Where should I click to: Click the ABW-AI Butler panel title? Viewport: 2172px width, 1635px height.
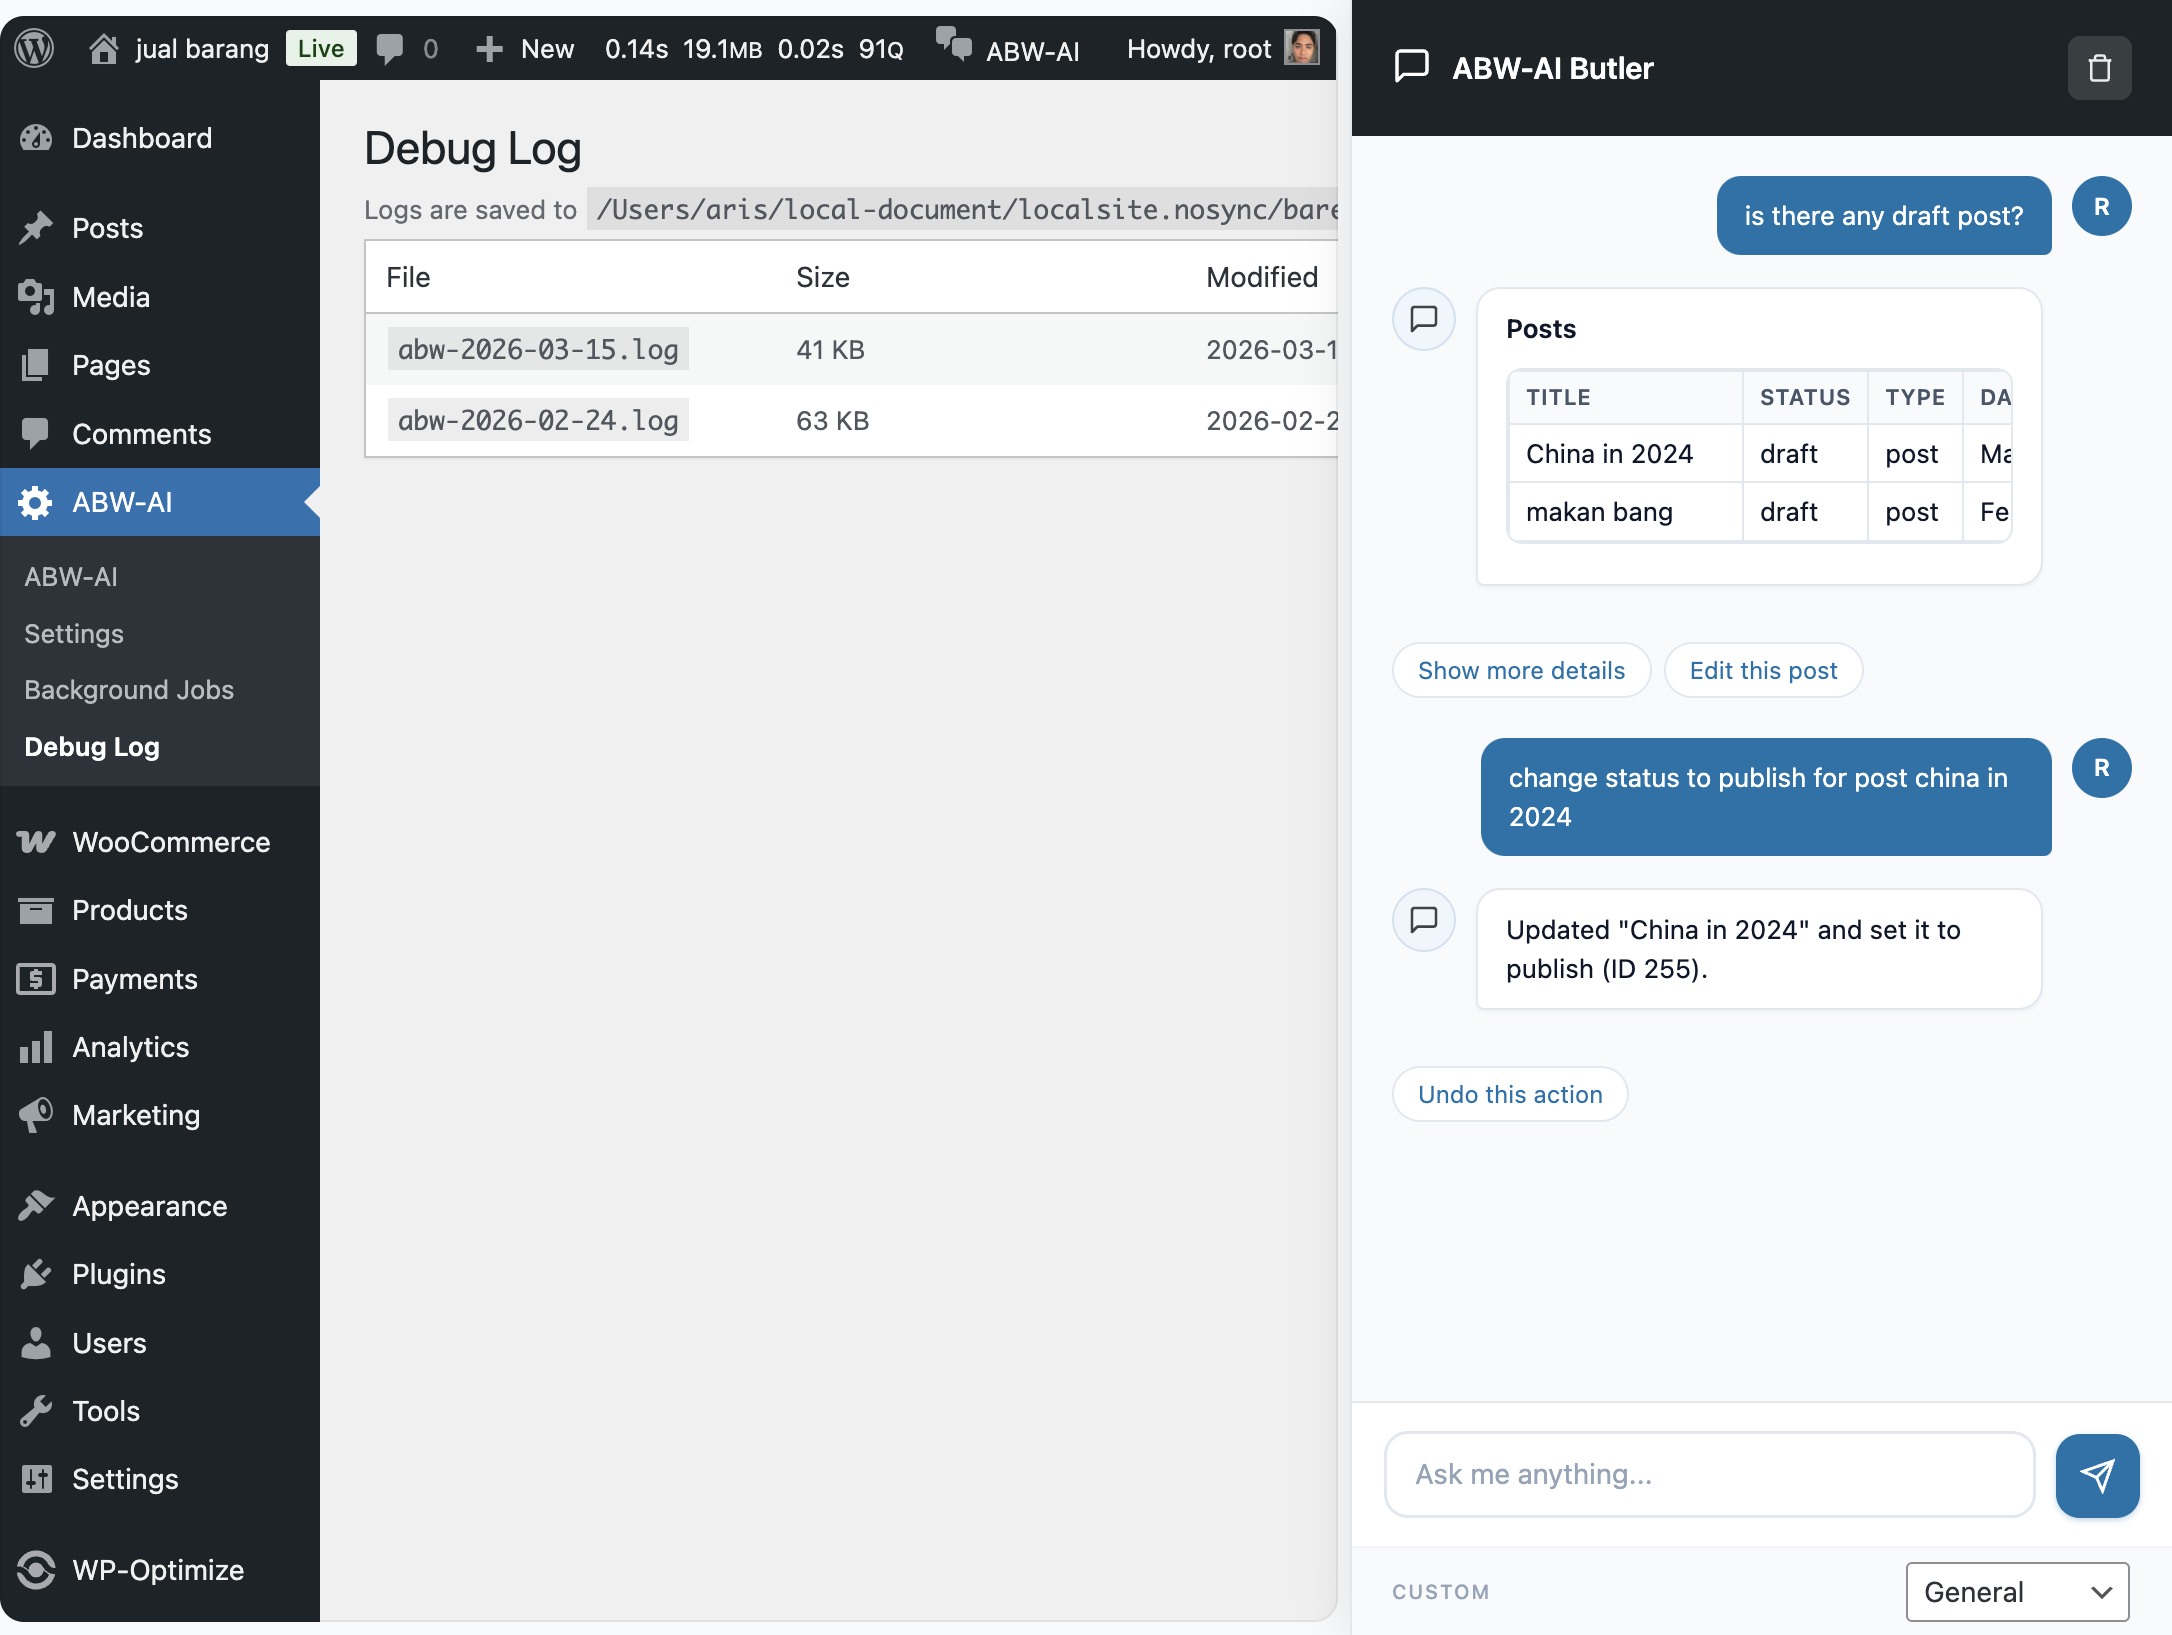pyautogui.click(x=1553, y=68)
